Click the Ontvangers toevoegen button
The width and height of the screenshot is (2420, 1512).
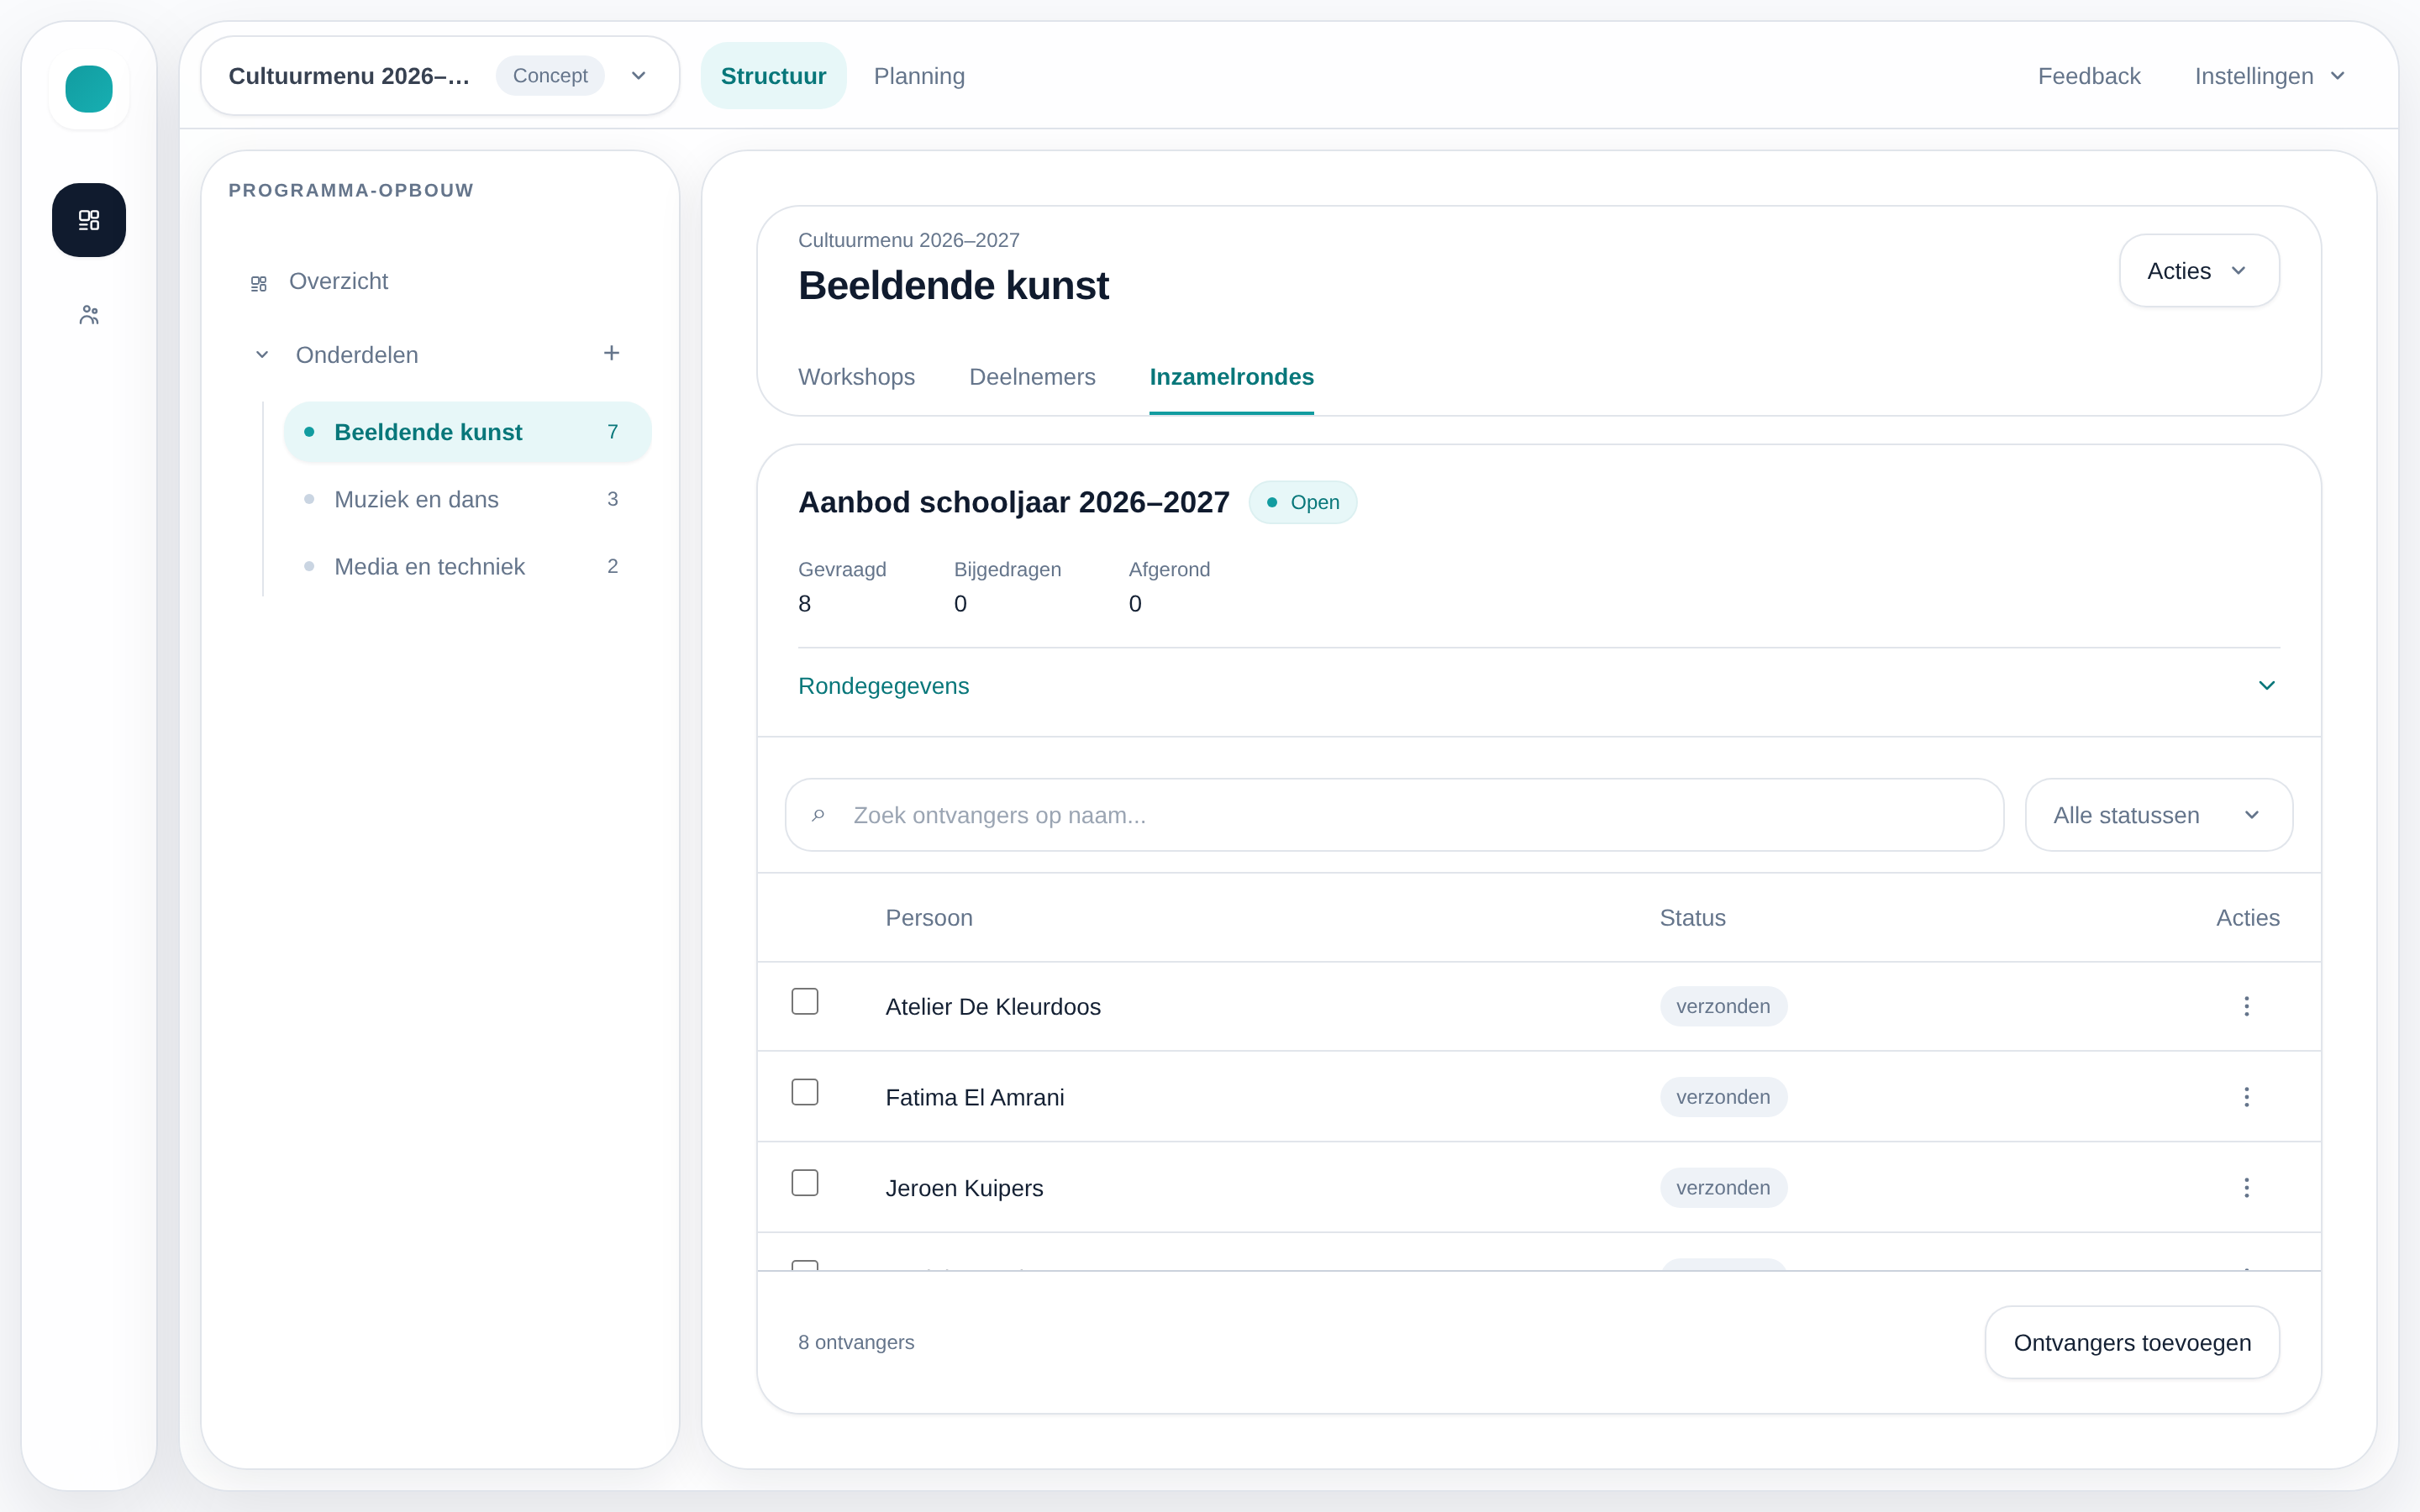click(2132, 1342)
